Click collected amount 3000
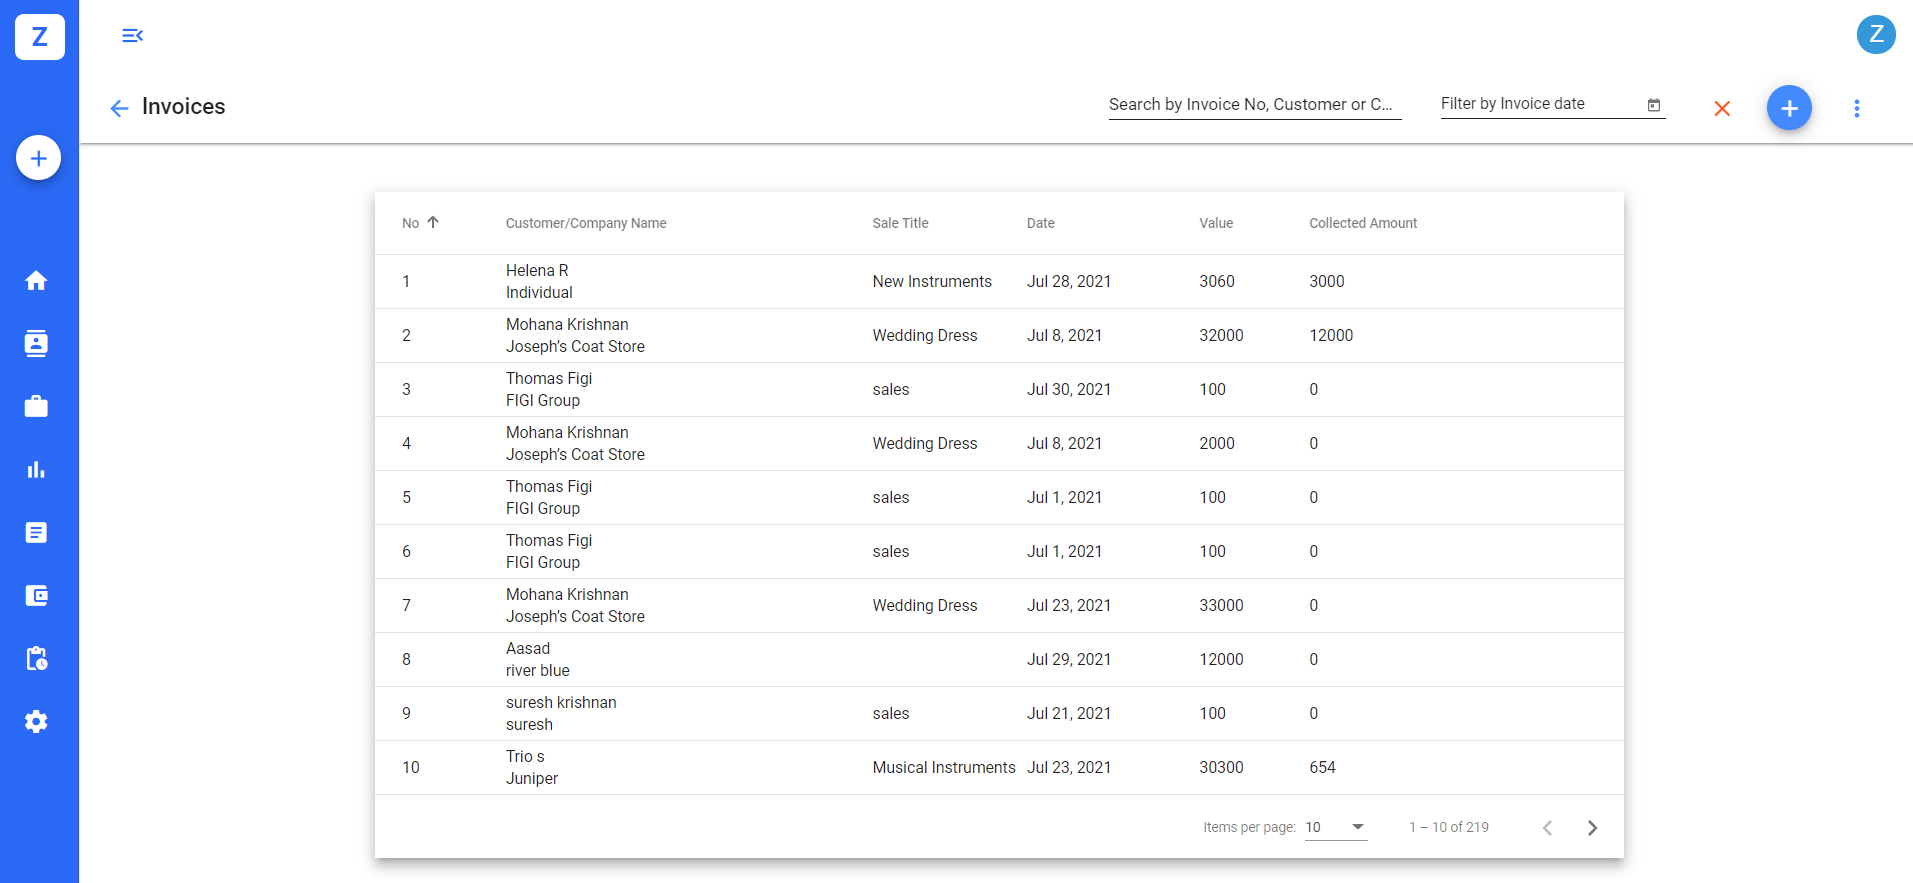Viewport: 1913px width, 883px height. point(1327,282)
